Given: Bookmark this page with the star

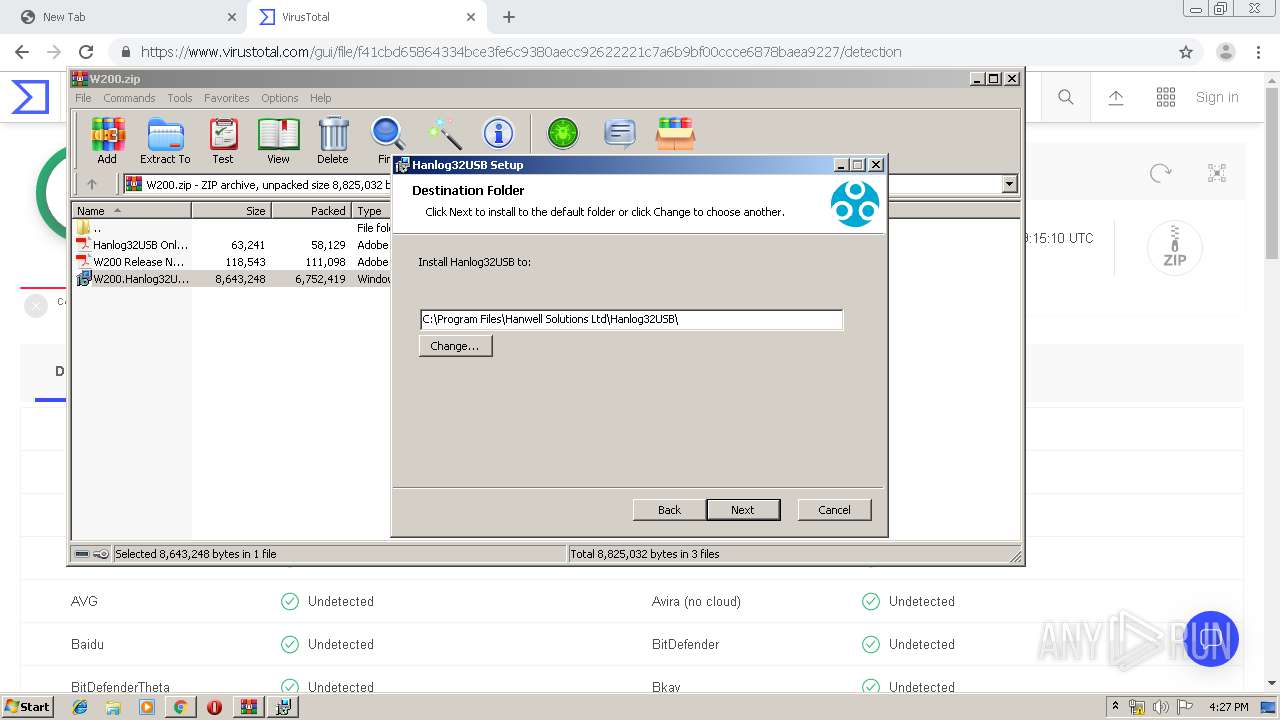Looking at the screenshot, I should (1186, 52).
